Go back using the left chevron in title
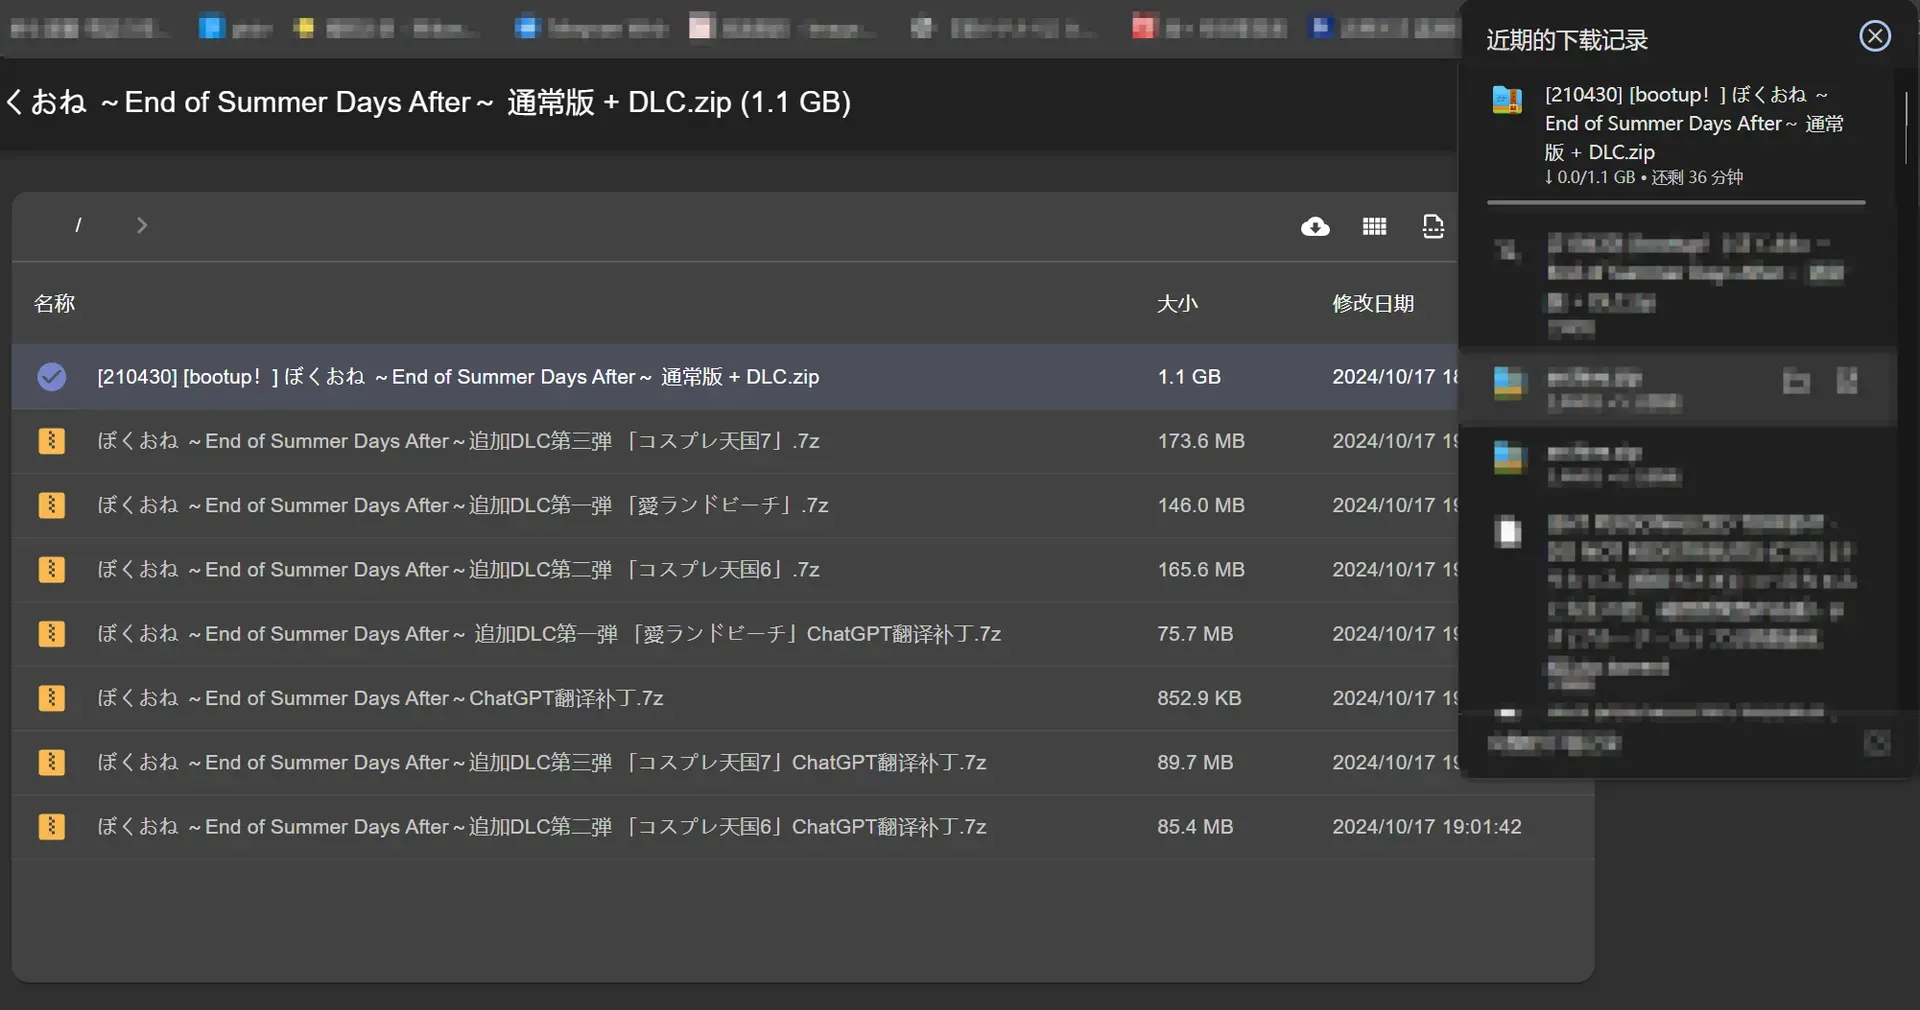 [x=14, y=102]
